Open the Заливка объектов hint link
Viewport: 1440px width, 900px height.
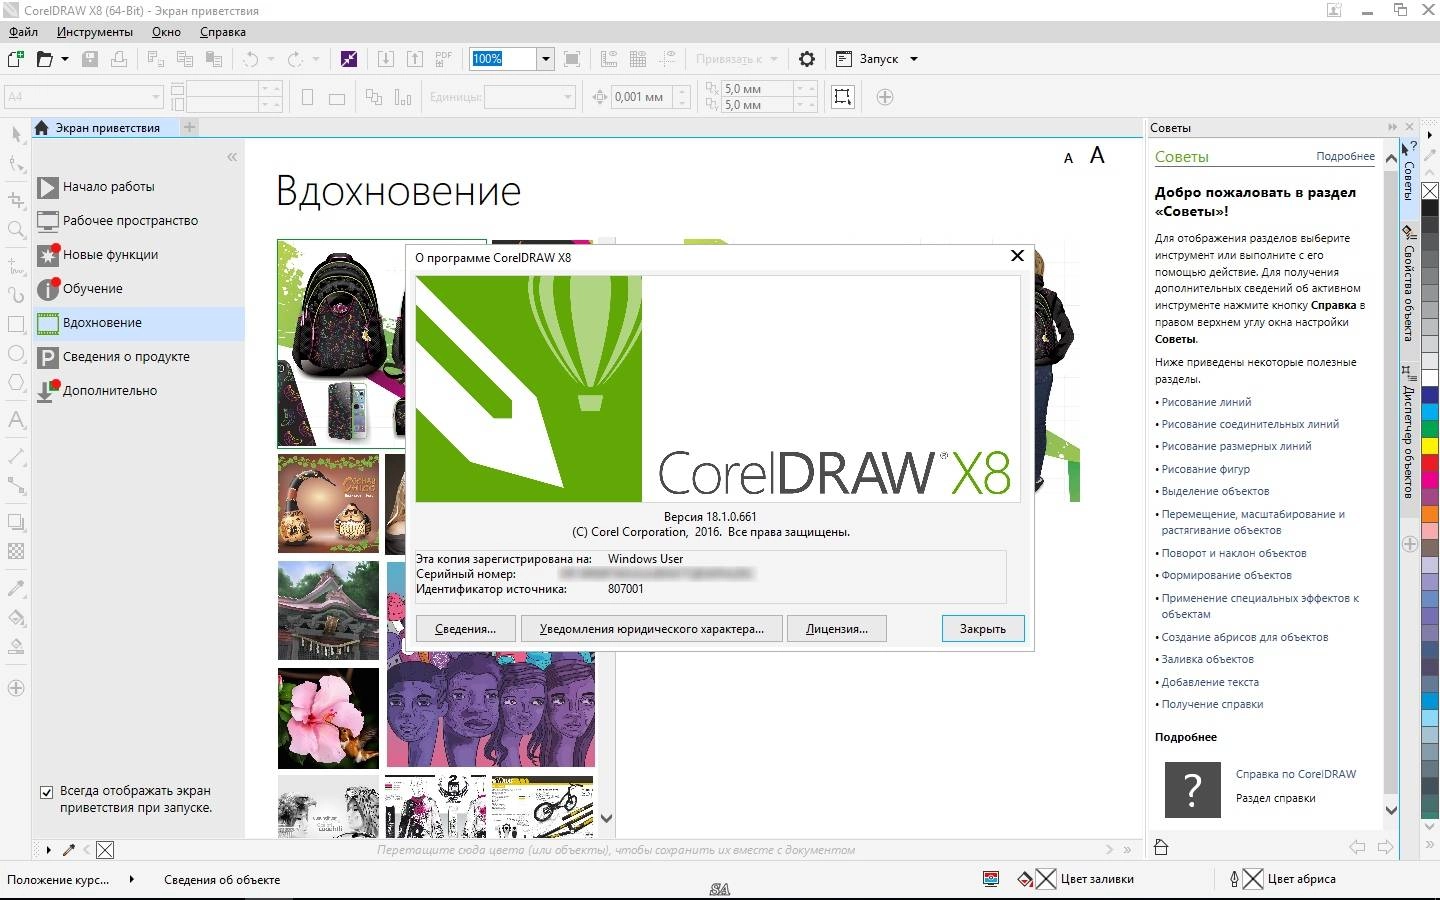point(1207,659)
